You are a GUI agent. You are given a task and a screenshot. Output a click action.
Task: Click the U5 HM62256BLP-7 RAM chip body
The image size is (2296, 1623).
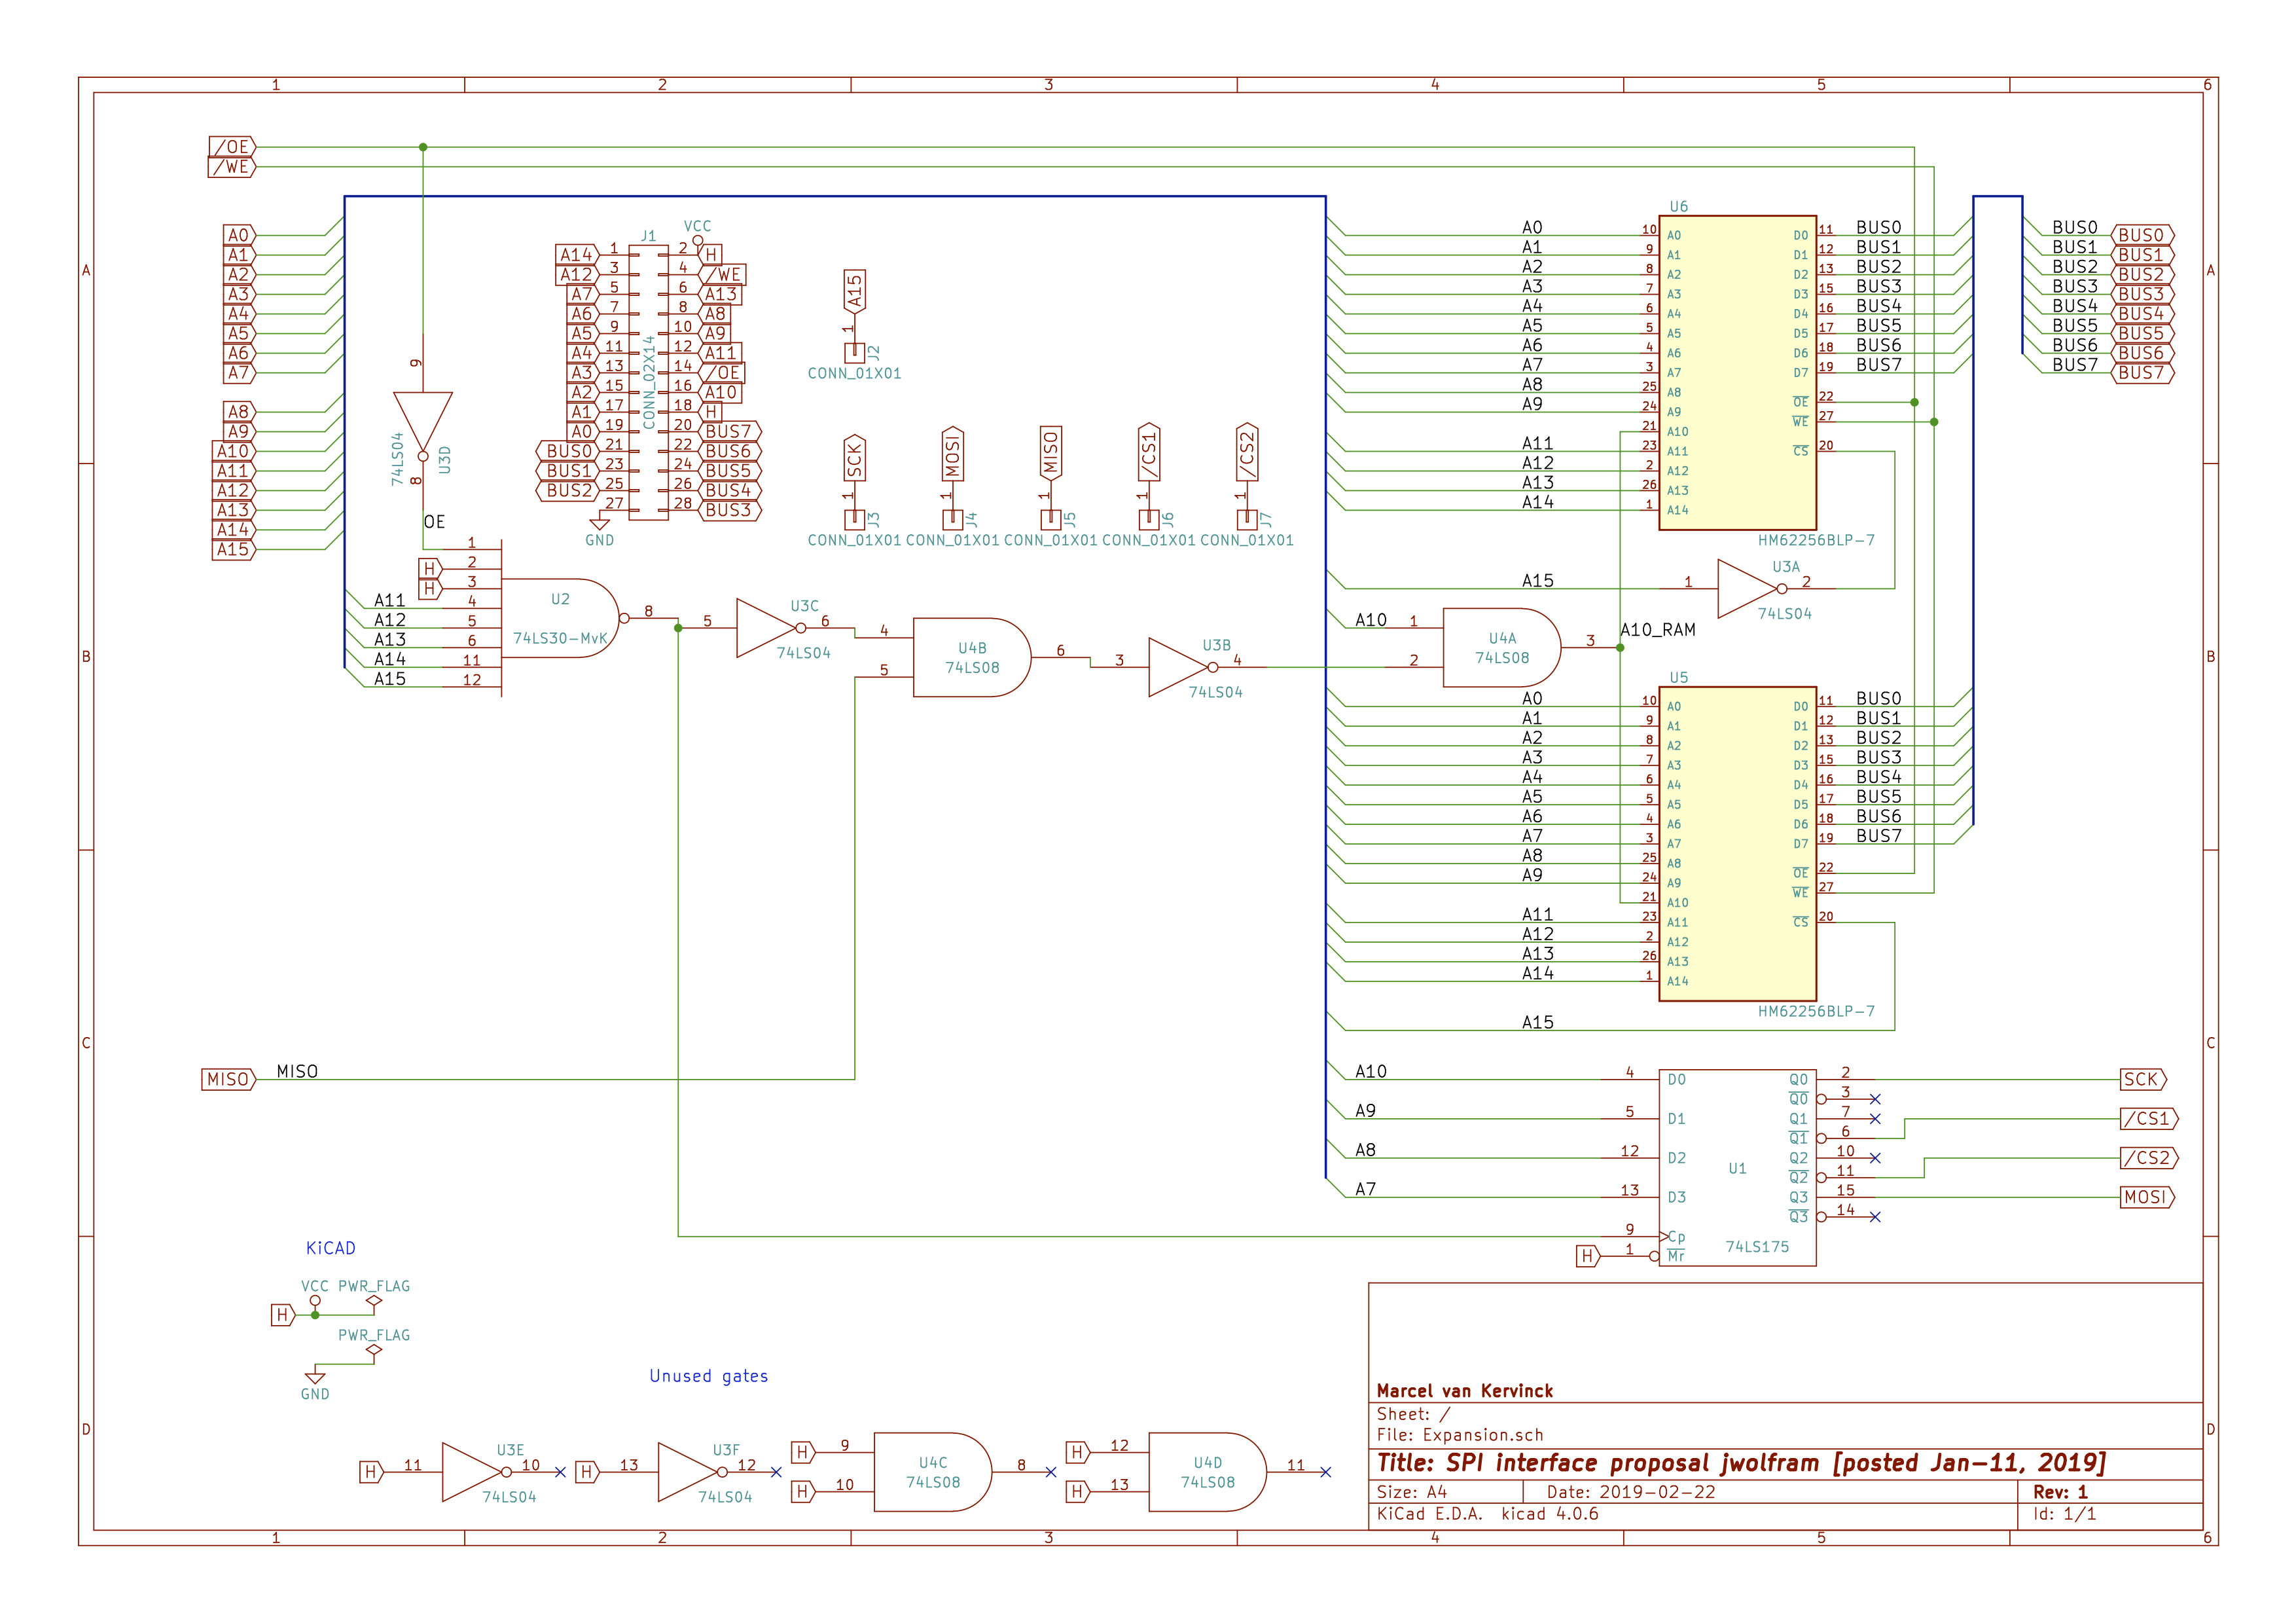click(1737, 844)
